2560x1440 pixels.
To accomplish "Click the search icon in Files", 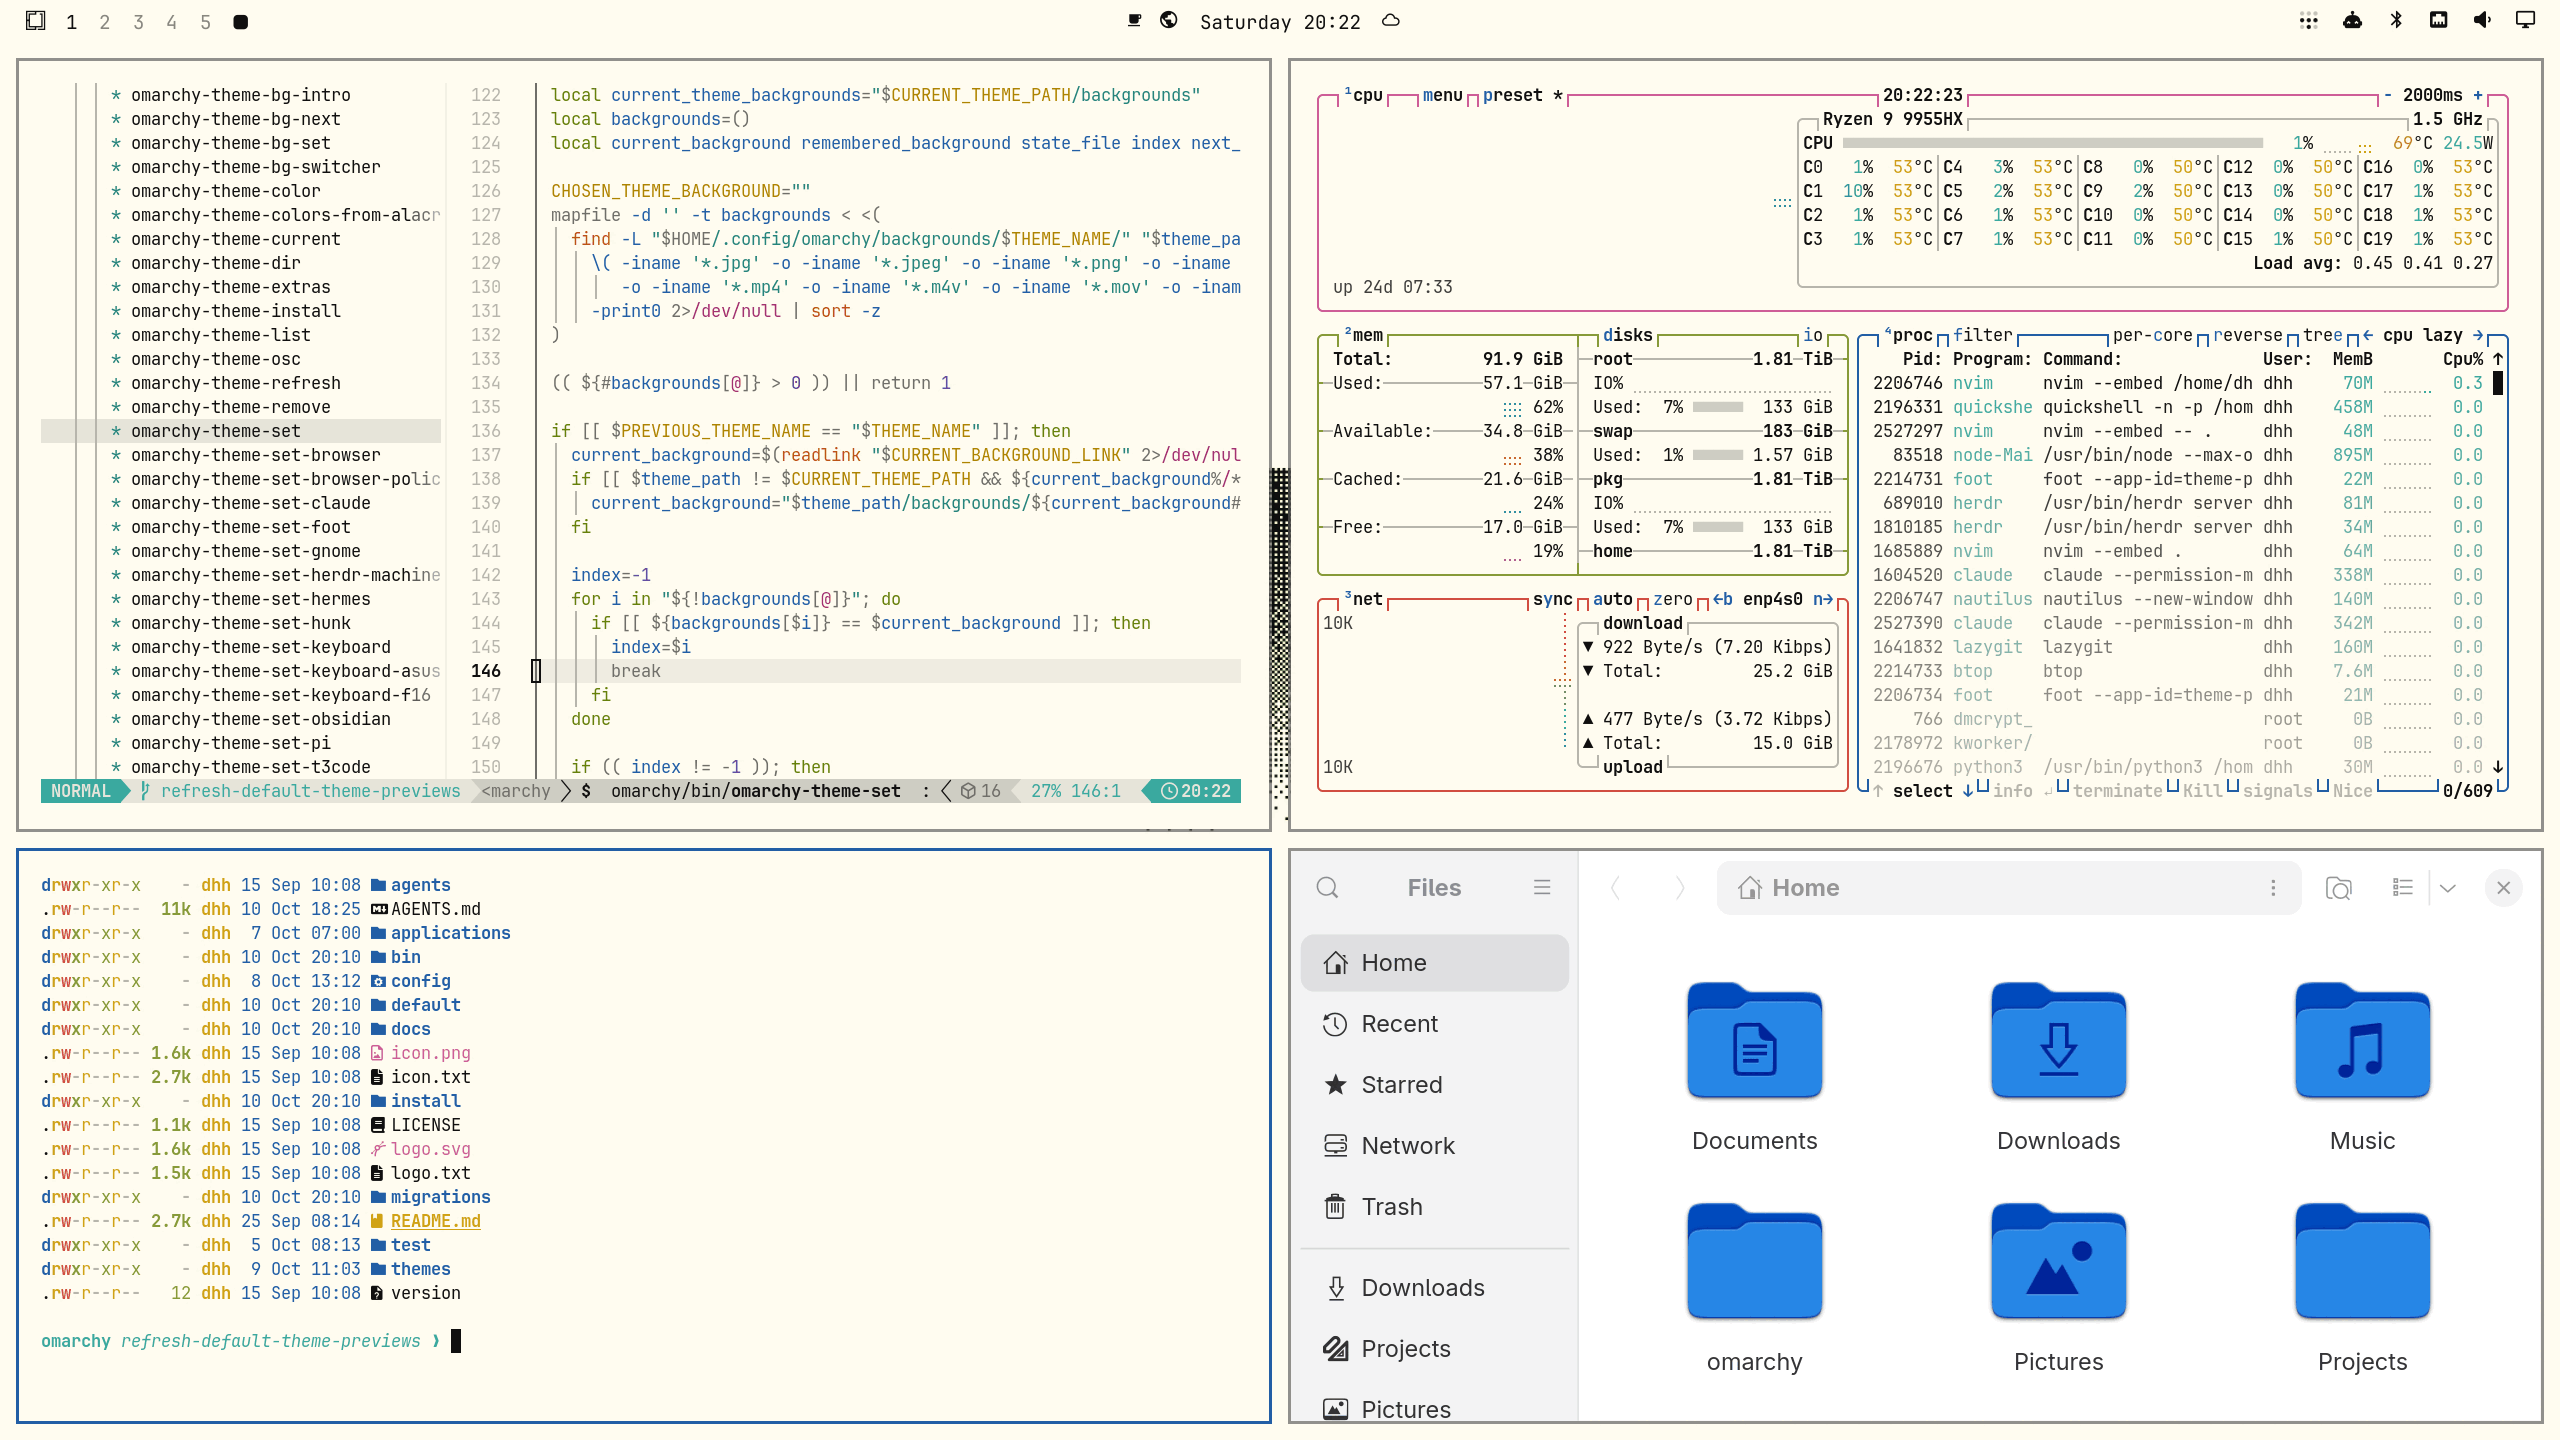I will 1327,888.
